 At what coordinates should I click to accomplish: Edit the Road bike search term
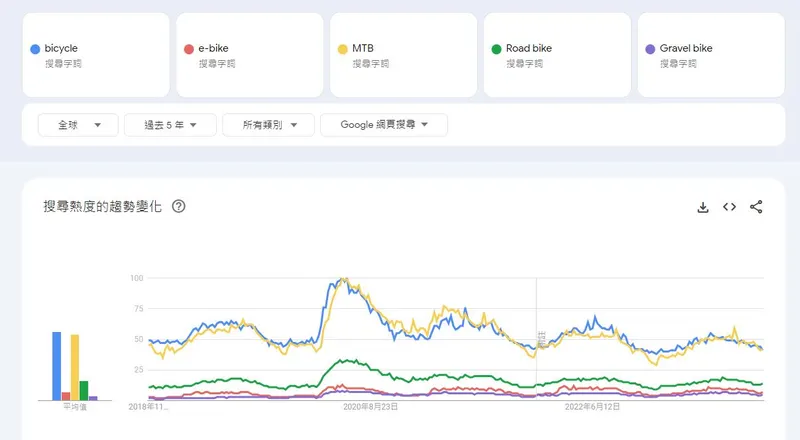click(557, 55)
